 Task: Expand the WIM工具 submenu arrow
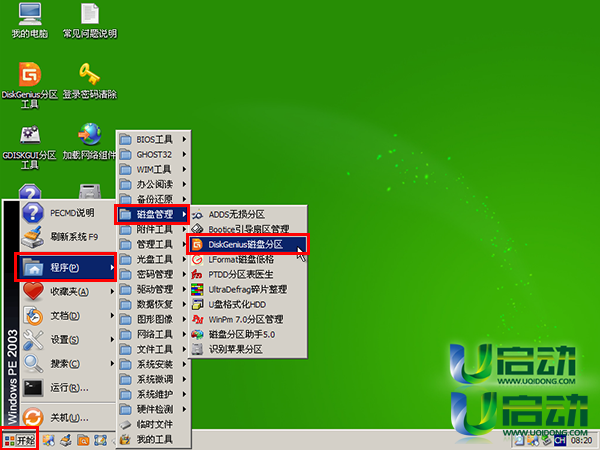click(184, 169)
